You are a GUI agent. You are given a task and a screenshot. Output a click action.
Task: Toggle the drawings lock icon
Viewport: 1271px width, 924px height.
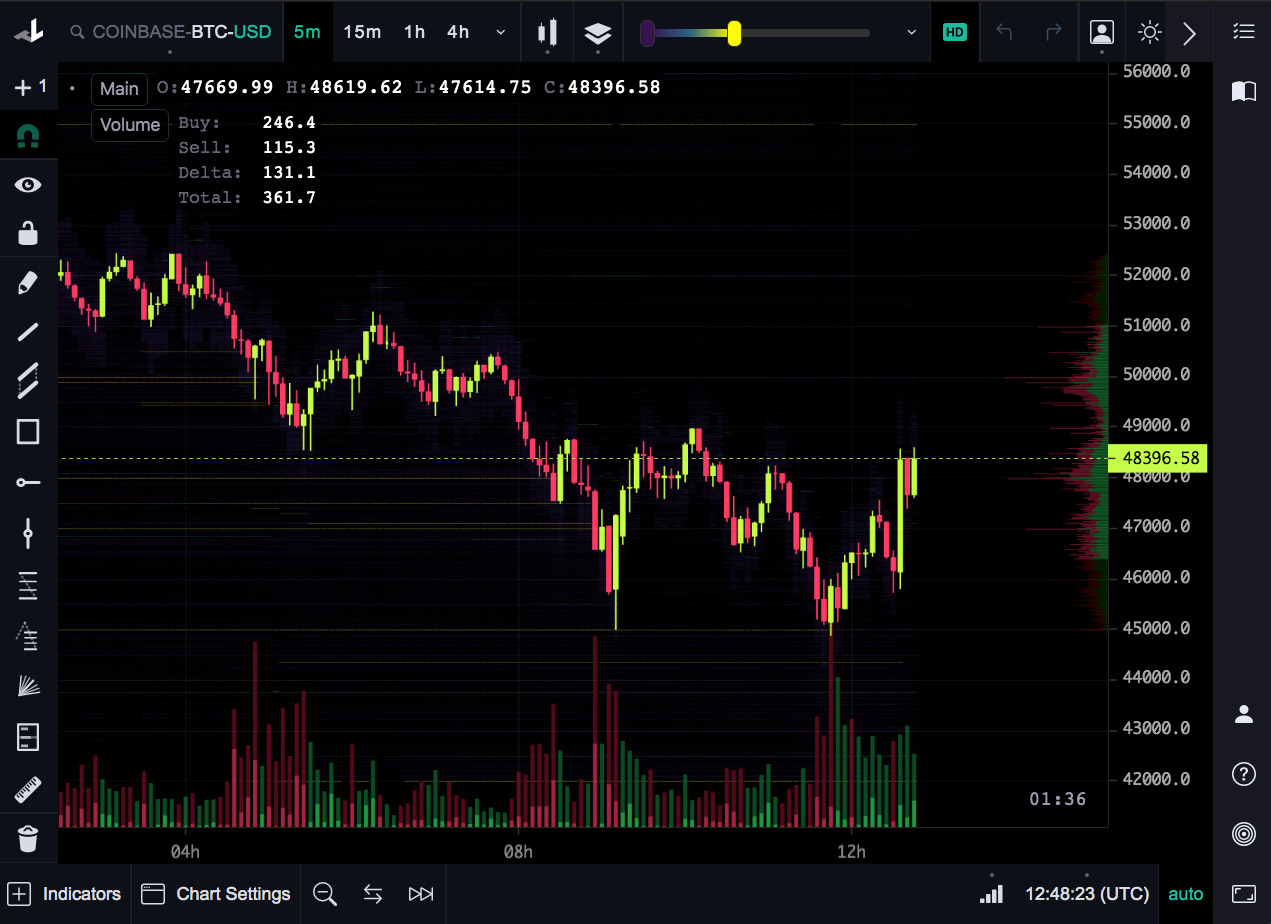28,233
